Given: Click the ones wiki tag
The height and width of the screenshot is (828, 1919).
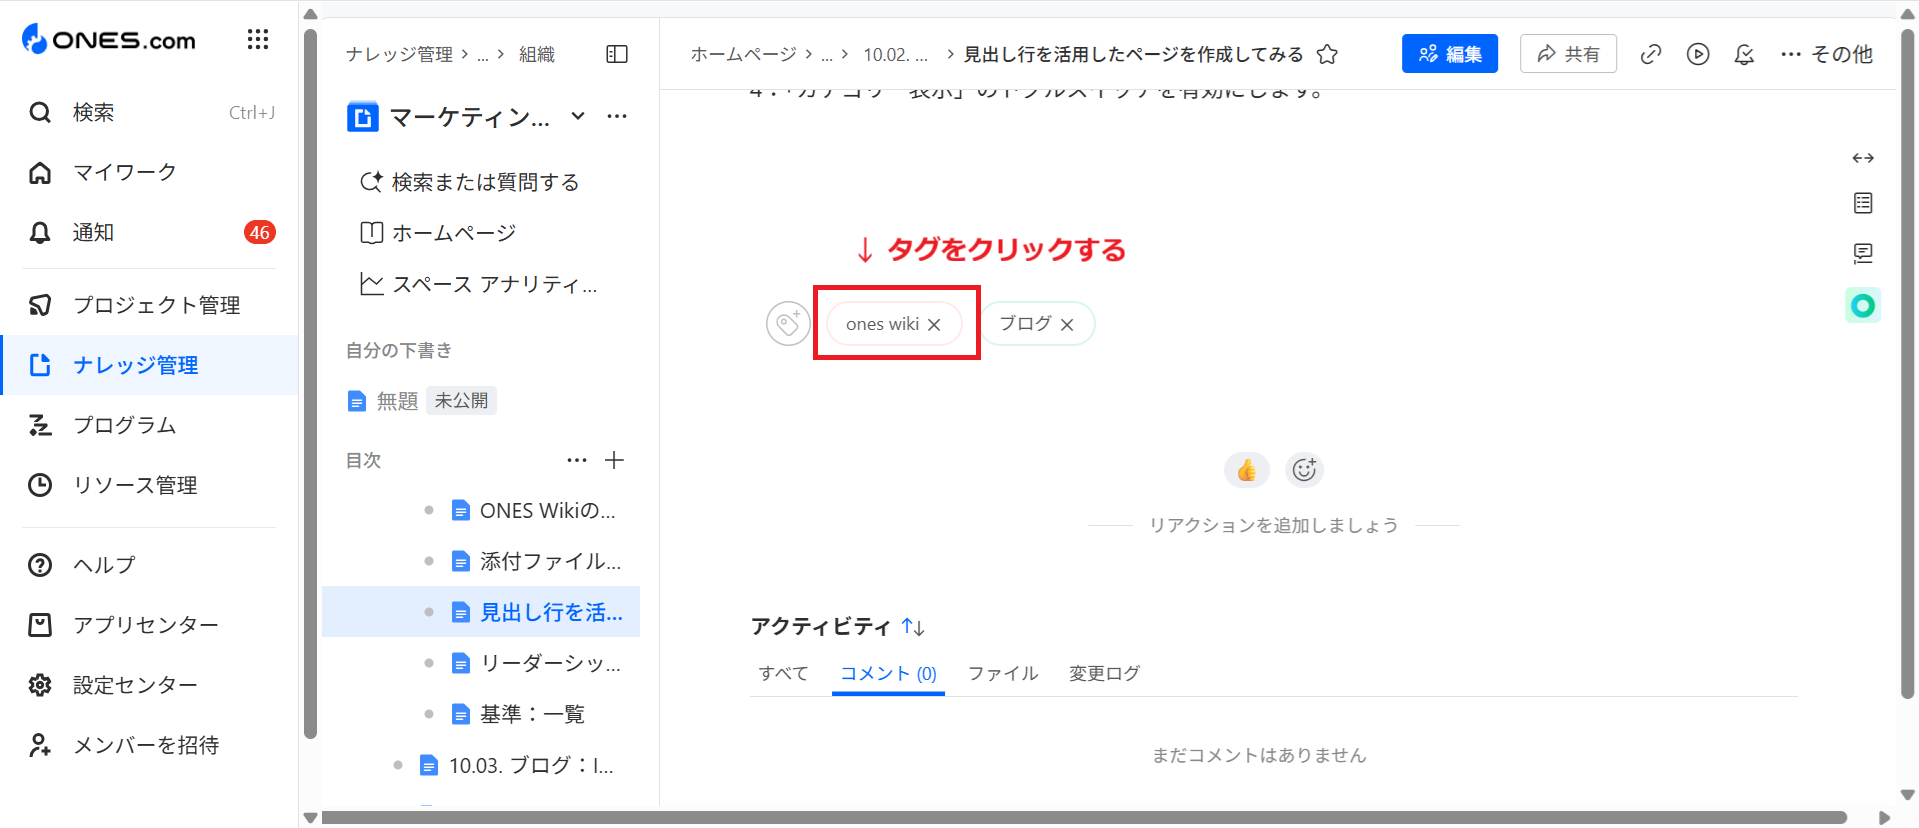Looking at the screenshot, I should pos(882,324).
